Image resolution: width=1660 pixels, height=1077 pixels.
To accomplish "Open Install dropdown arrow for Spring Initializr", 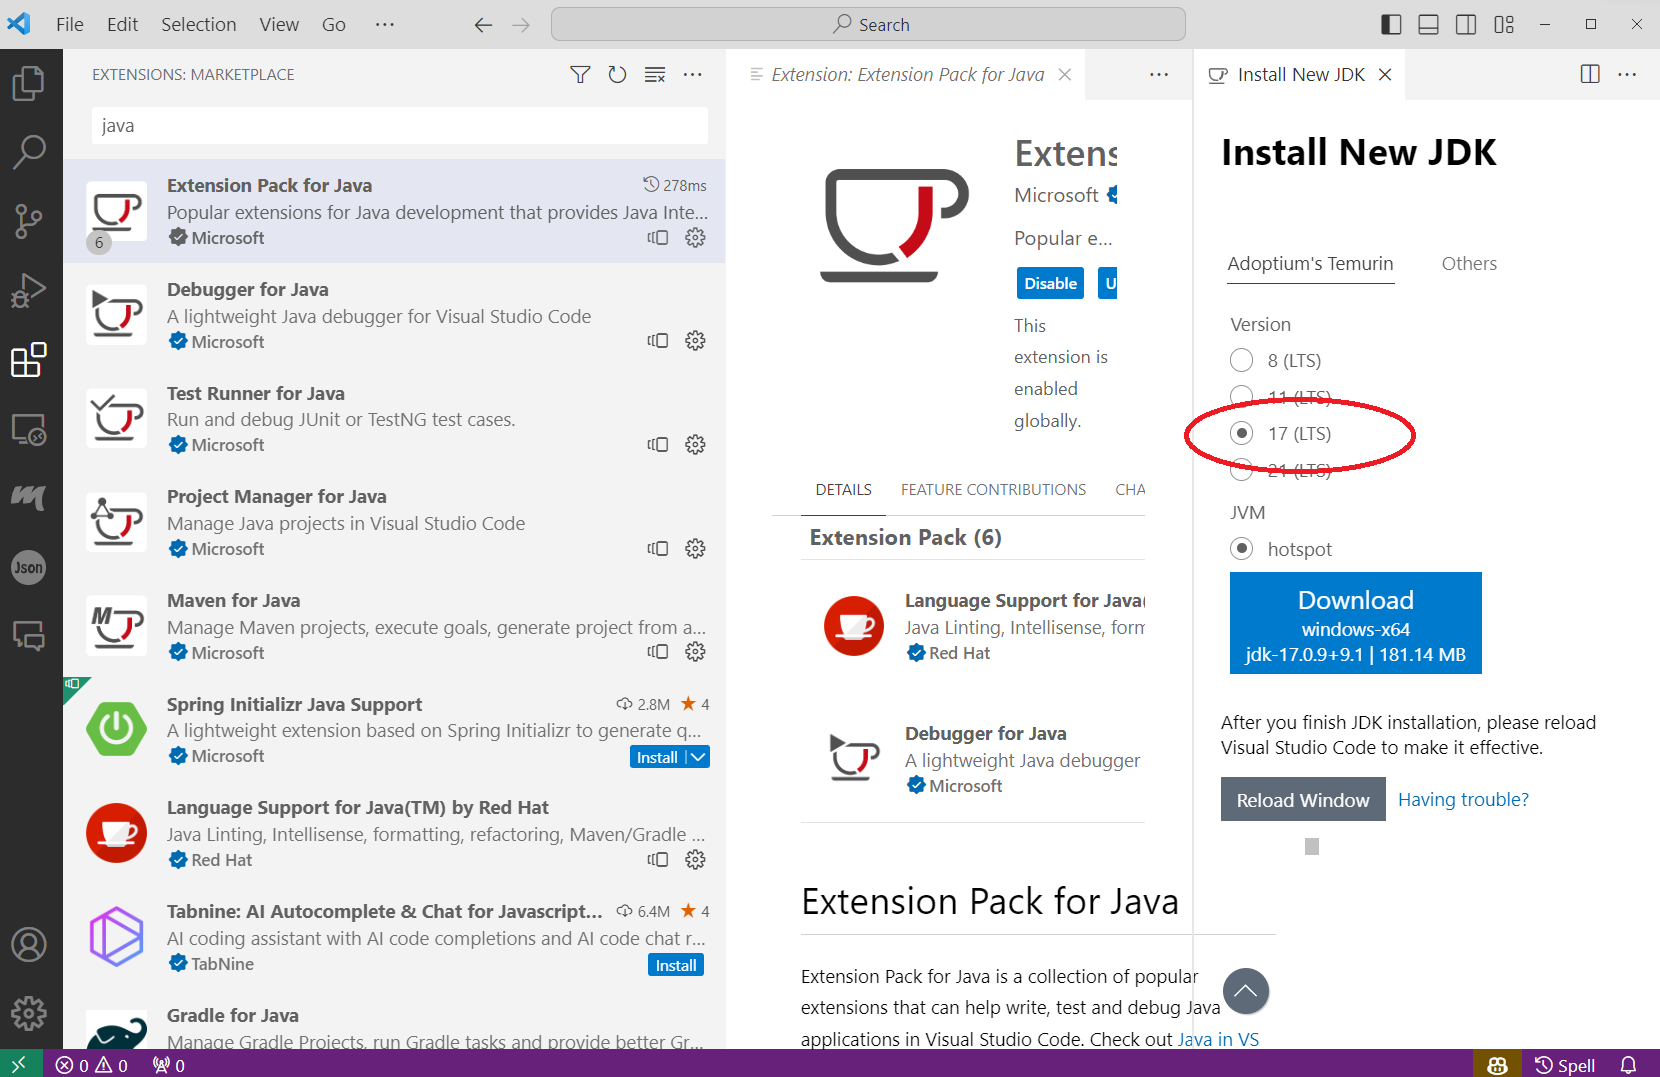I will pyautogui.click(x=698, y=757).
